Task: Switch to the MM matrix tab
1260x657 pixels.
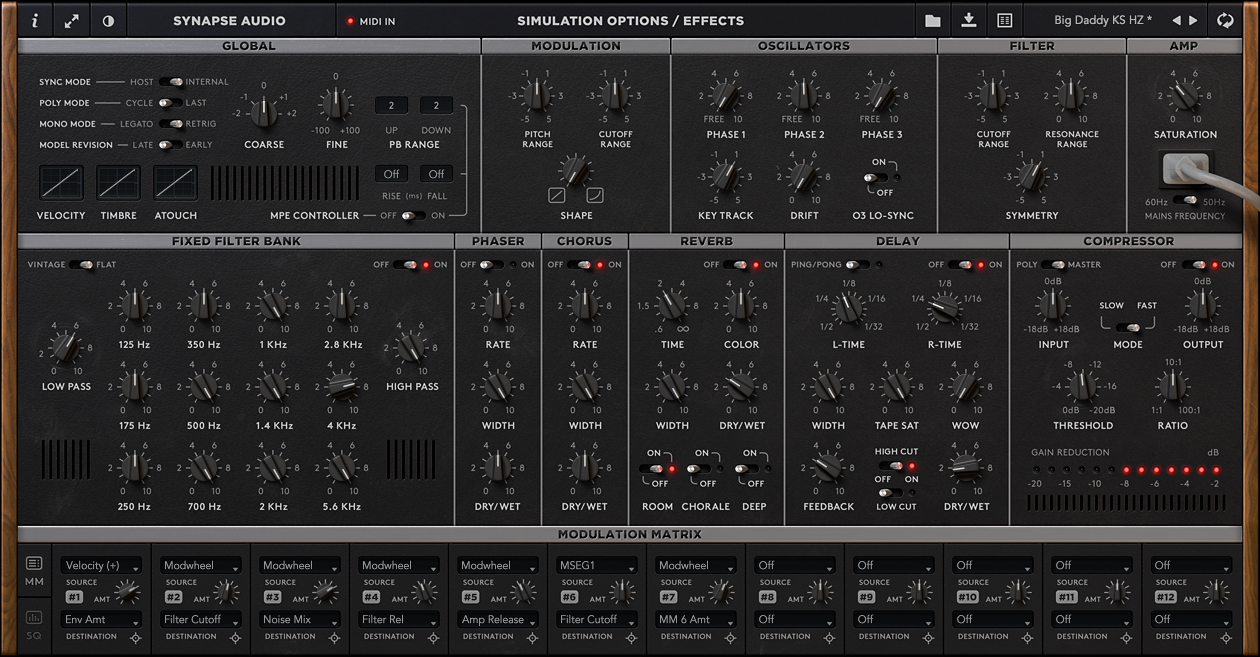Action: click(34, 572)
